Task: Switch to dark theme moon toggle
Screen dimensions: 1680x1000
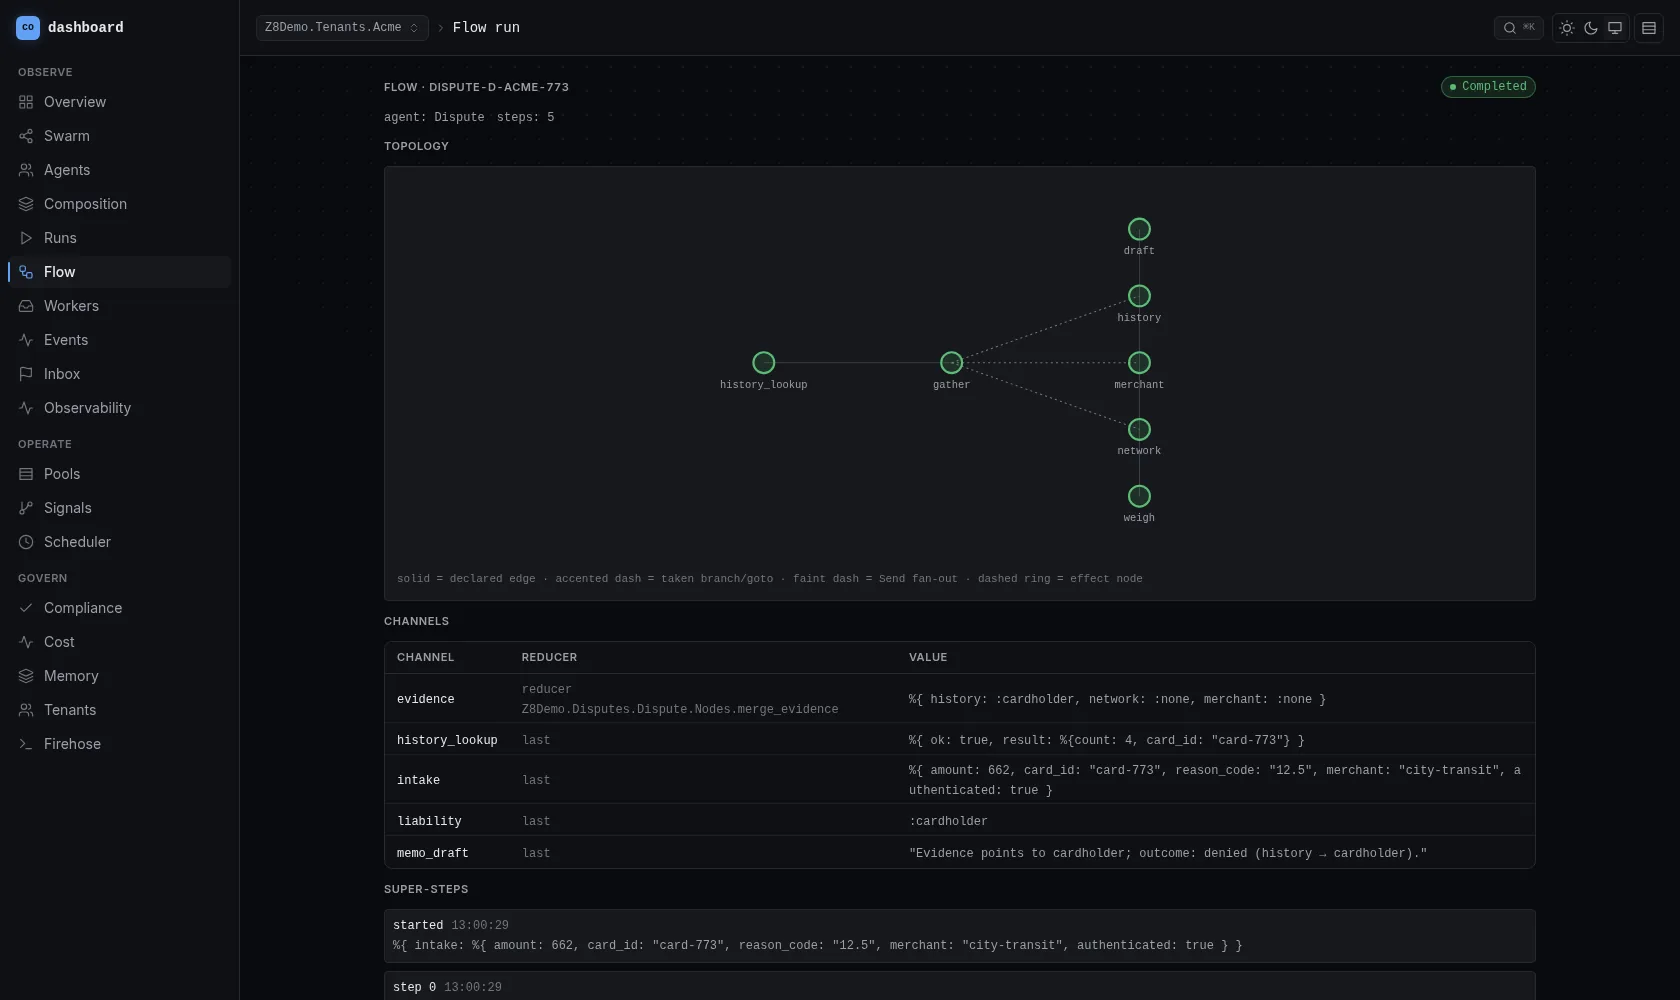Action: click(x=1591, y=28)
